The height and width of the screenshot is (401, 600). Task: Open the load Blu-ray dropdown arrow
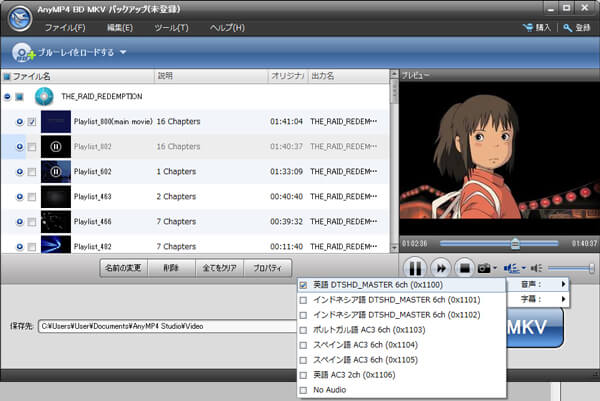point(123,52)
